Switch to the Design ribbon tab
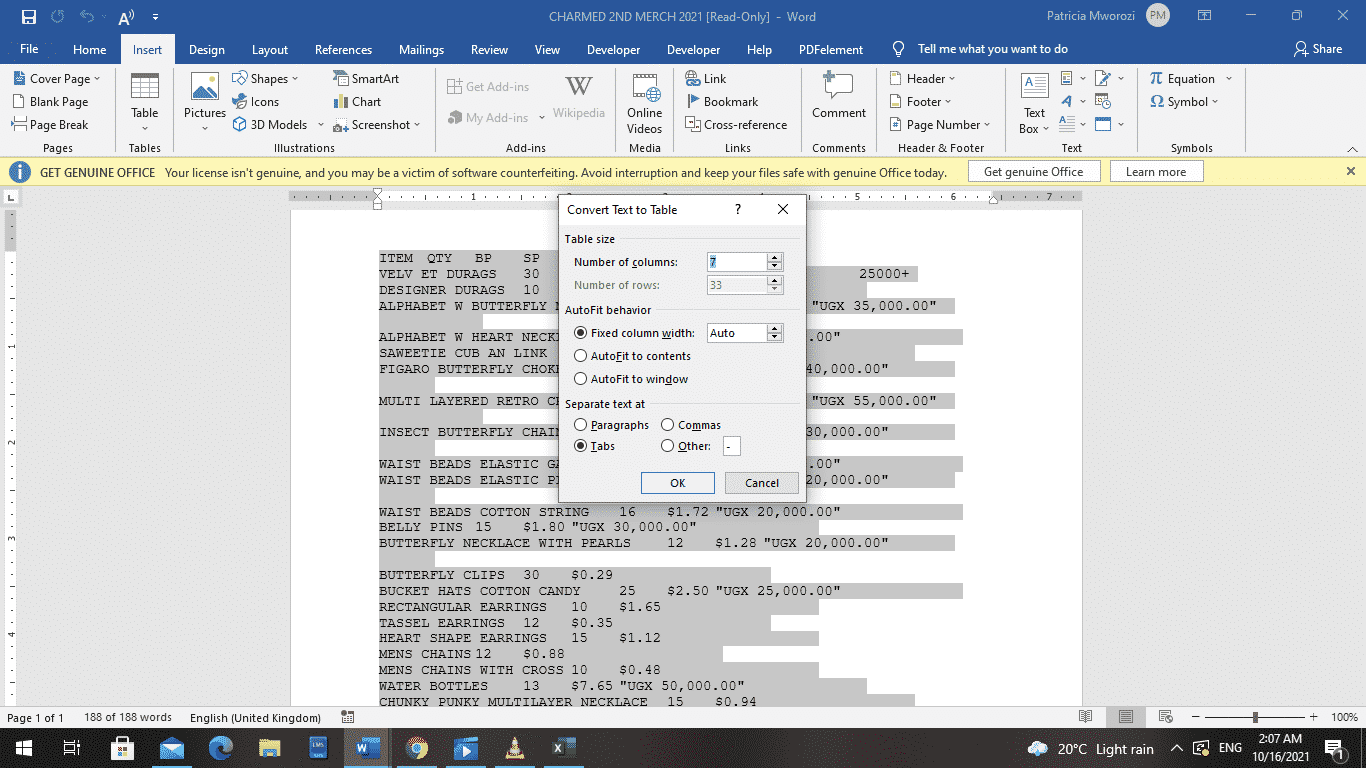 [x=206, y=48]
